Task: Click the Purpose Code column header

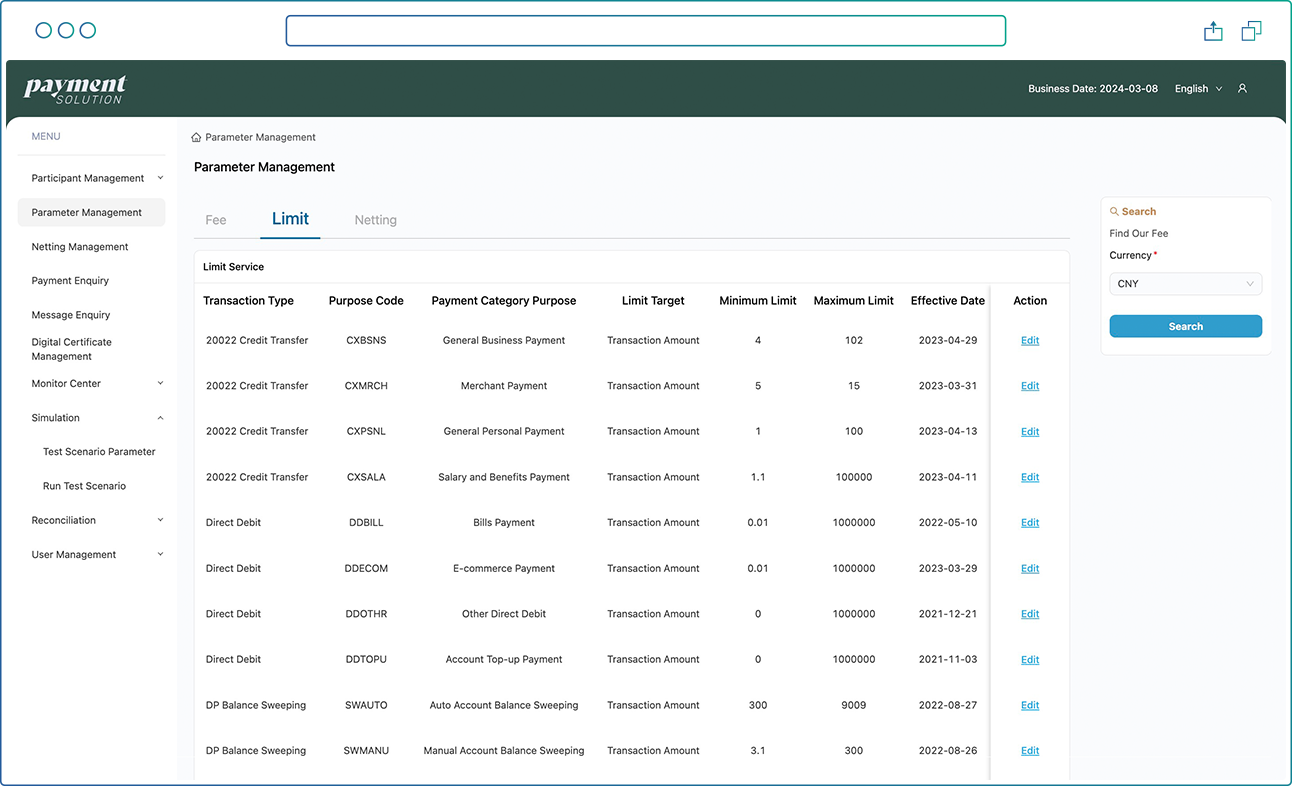Action: pos(366,301)
